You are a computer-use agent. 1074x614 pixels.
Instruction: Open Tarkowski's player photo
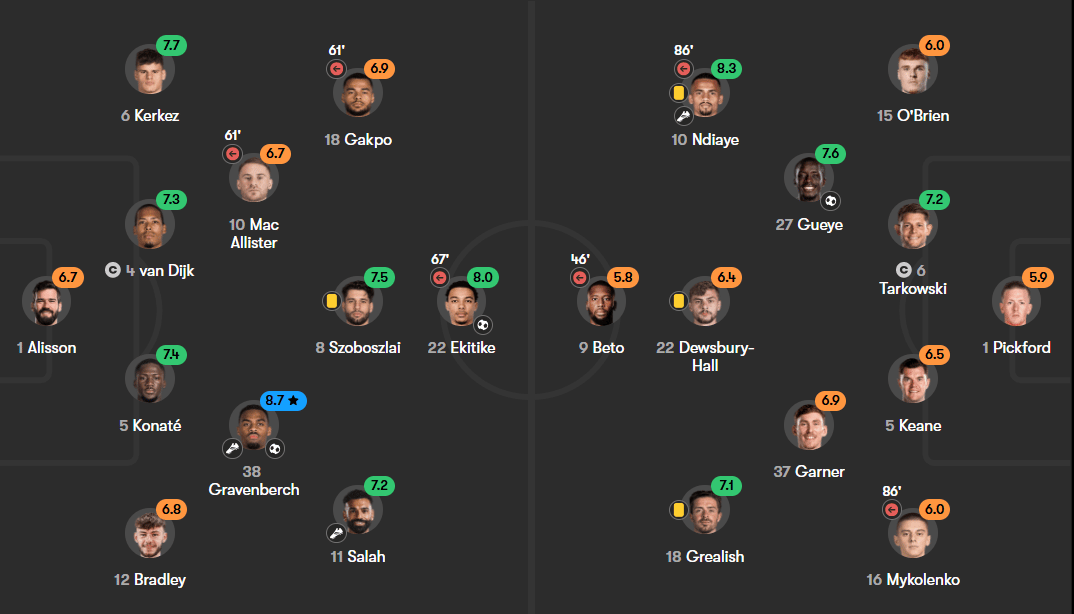tap(913, 224)
